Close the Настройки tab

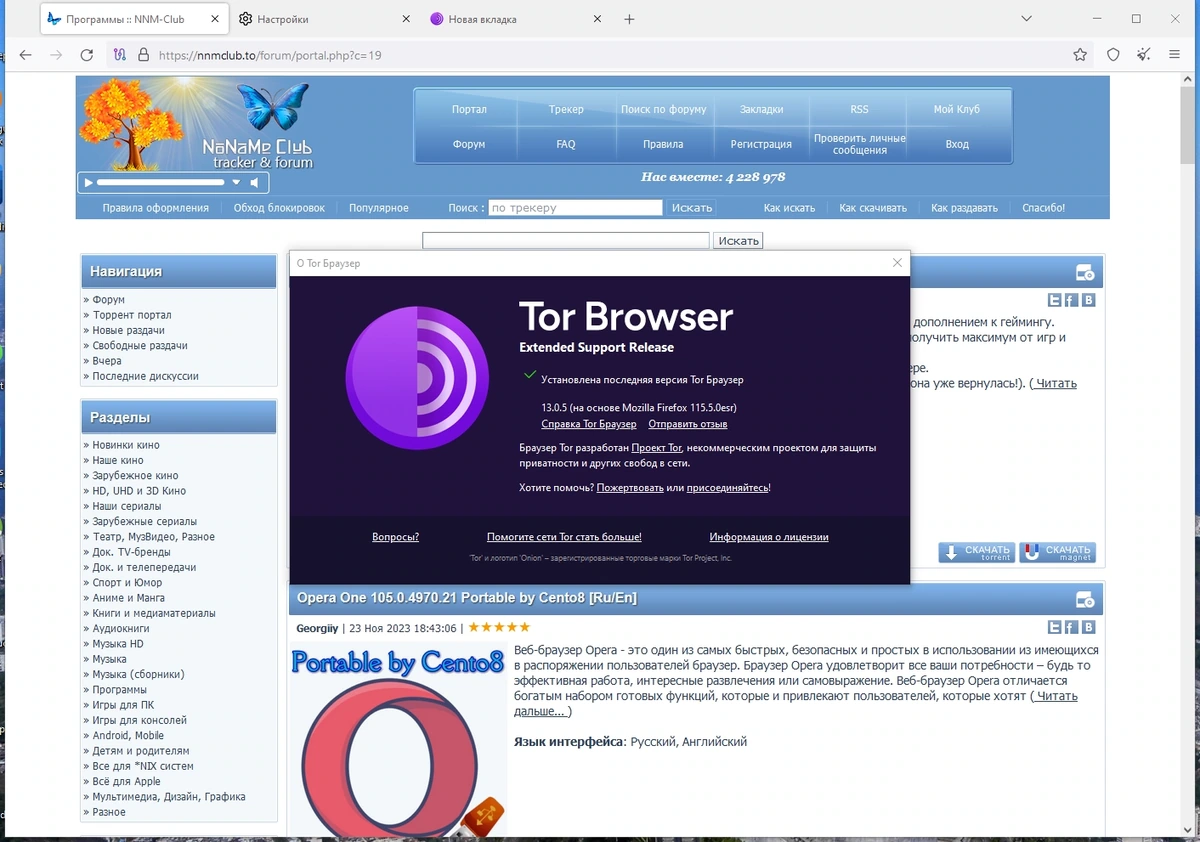(x=405, y=19)
